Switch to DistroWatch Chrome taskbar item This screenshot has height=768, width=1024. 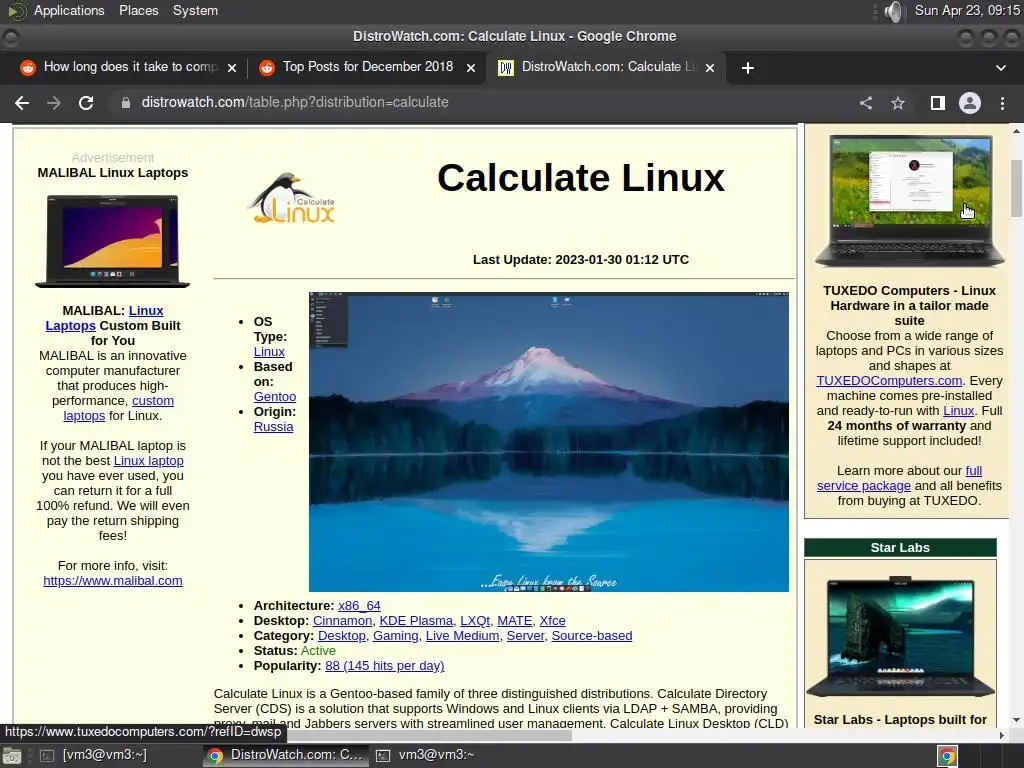[x=285, y=756]
